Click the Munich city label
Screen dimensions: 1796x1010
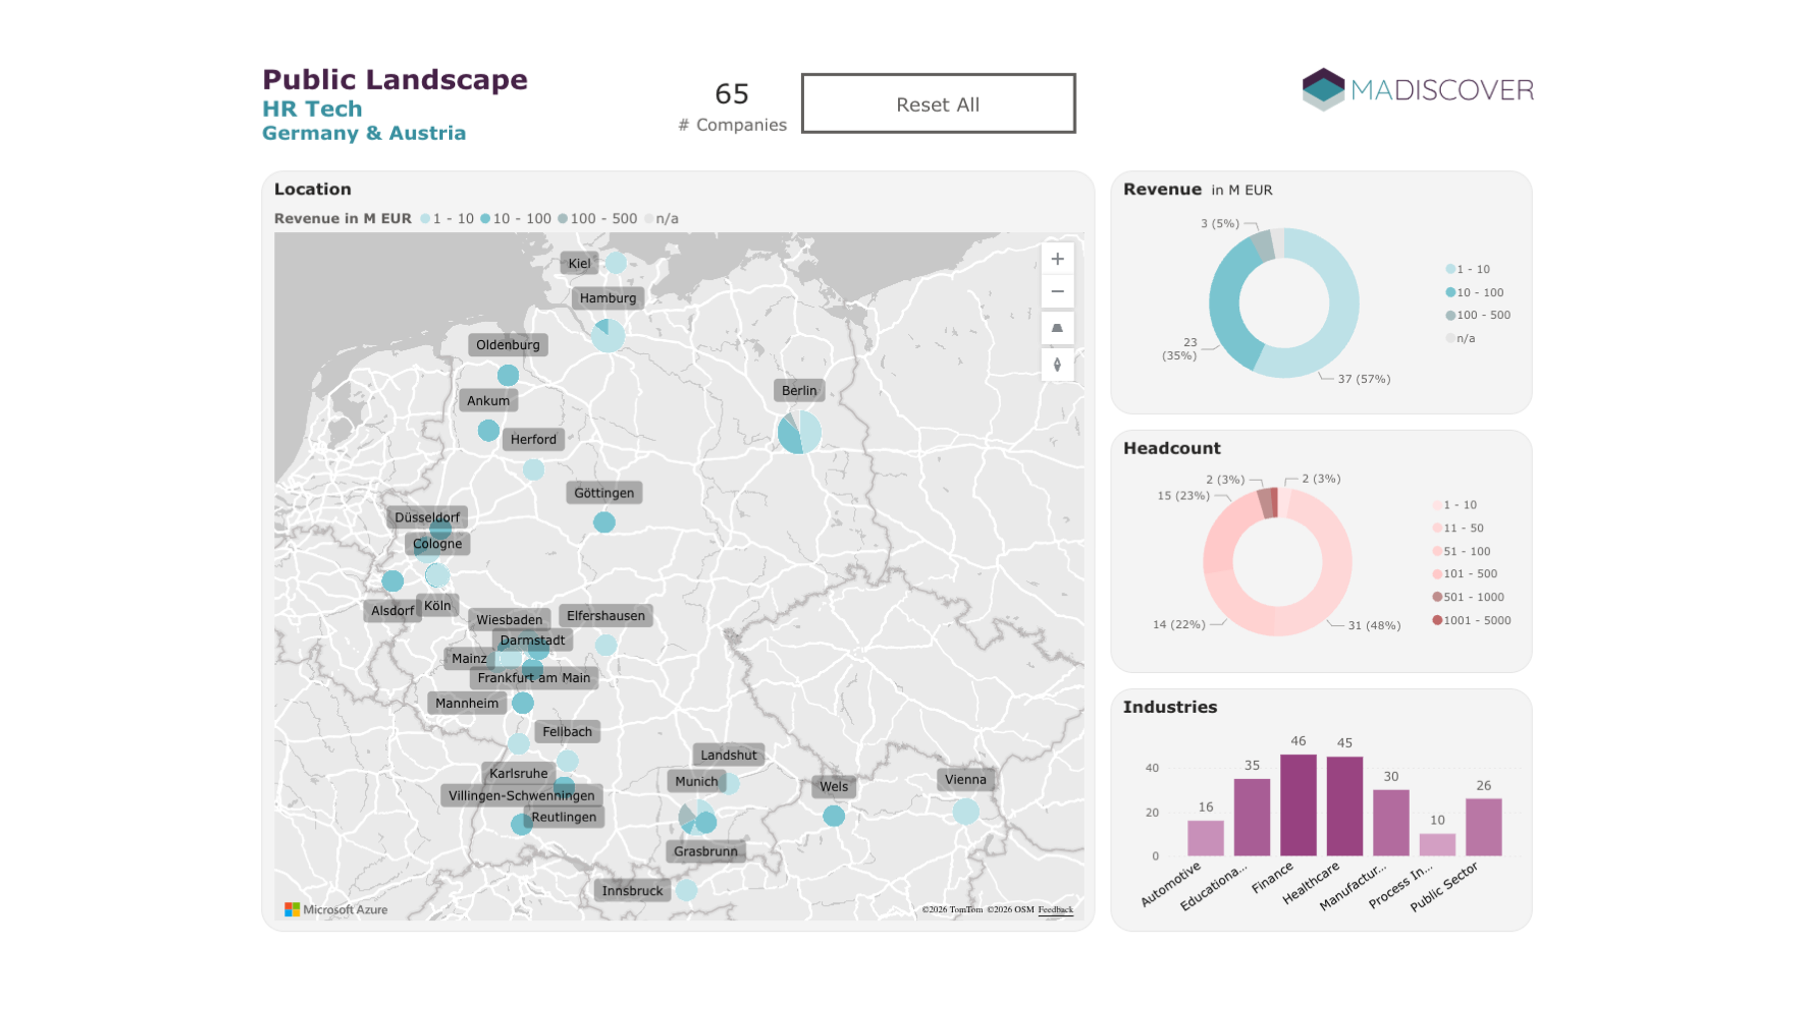click(696, 781)
